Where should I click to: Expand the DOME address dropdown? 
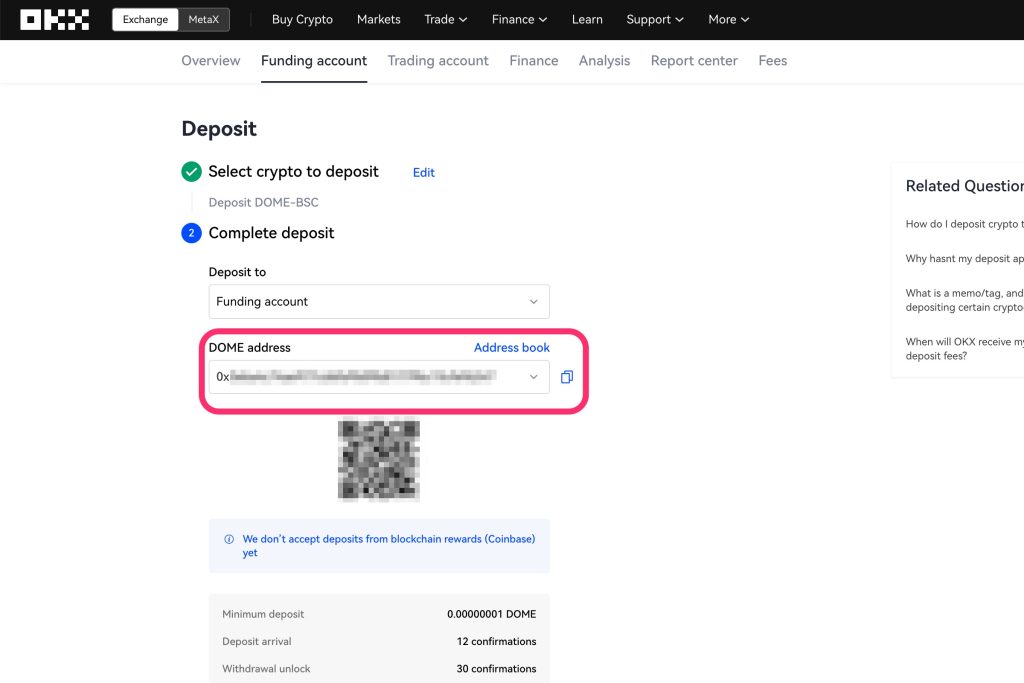pyautogui.click(x=533, y=377)
